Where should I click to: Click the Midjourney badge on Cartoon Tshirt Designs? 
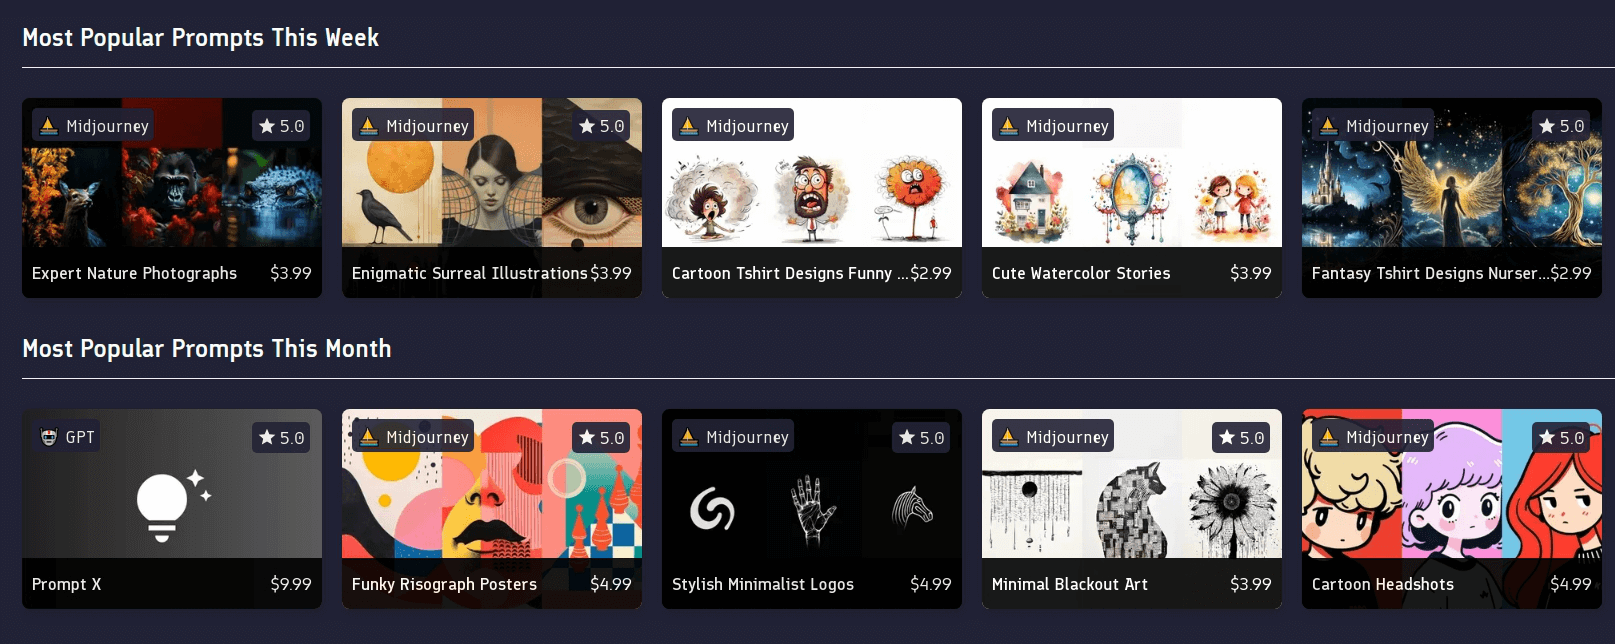click(x=733, y=126)
